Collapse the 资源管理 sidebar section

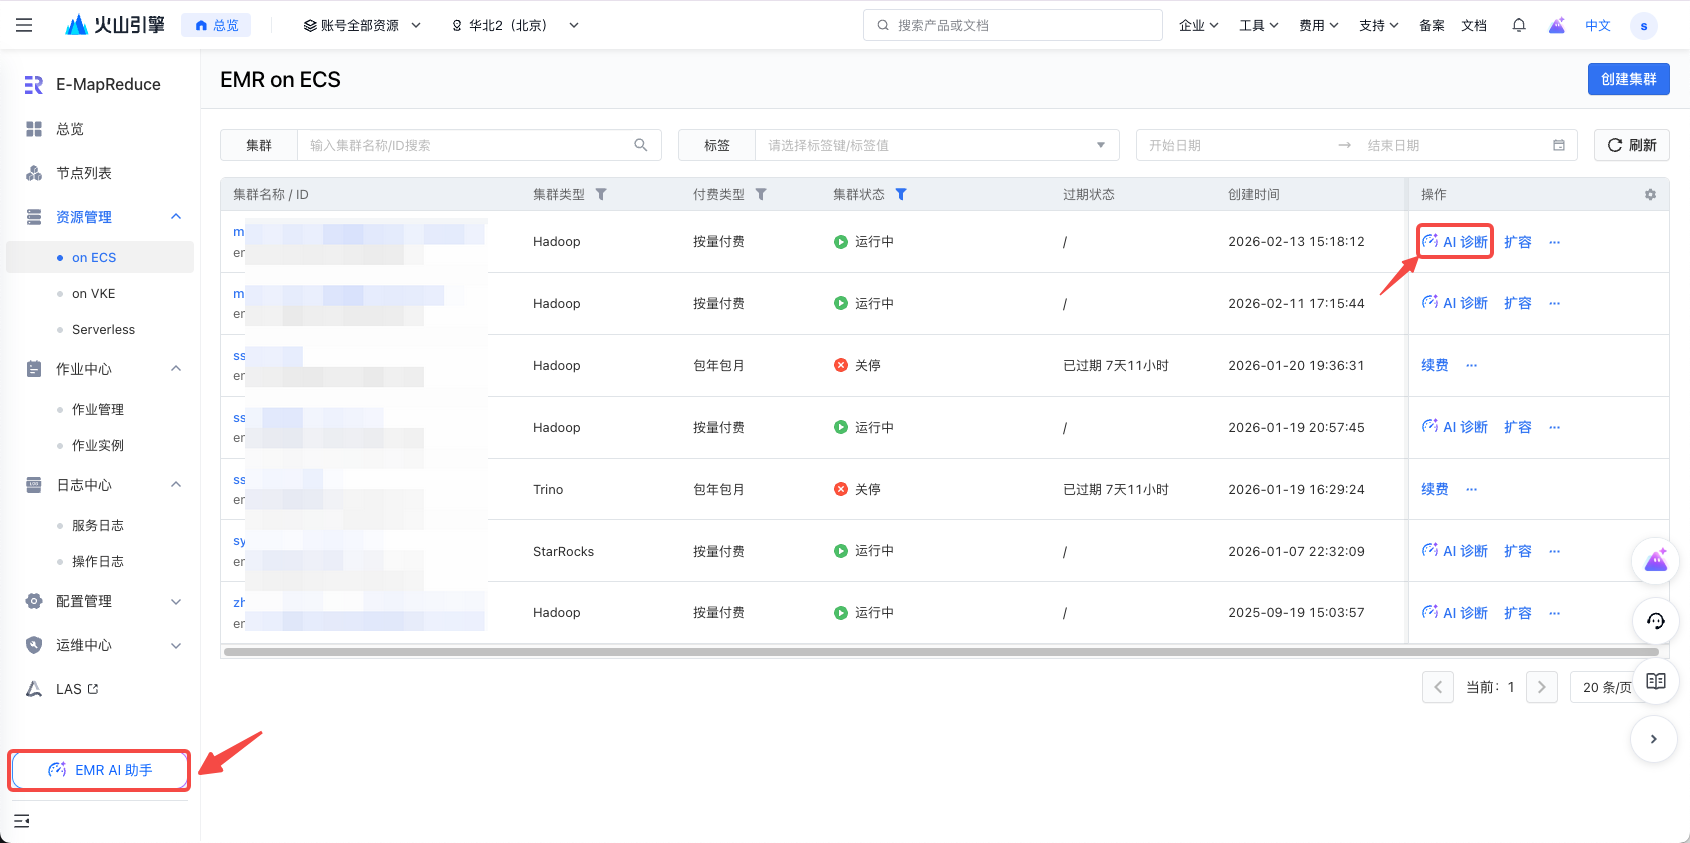pyautogui.click(x=176, y=217)
